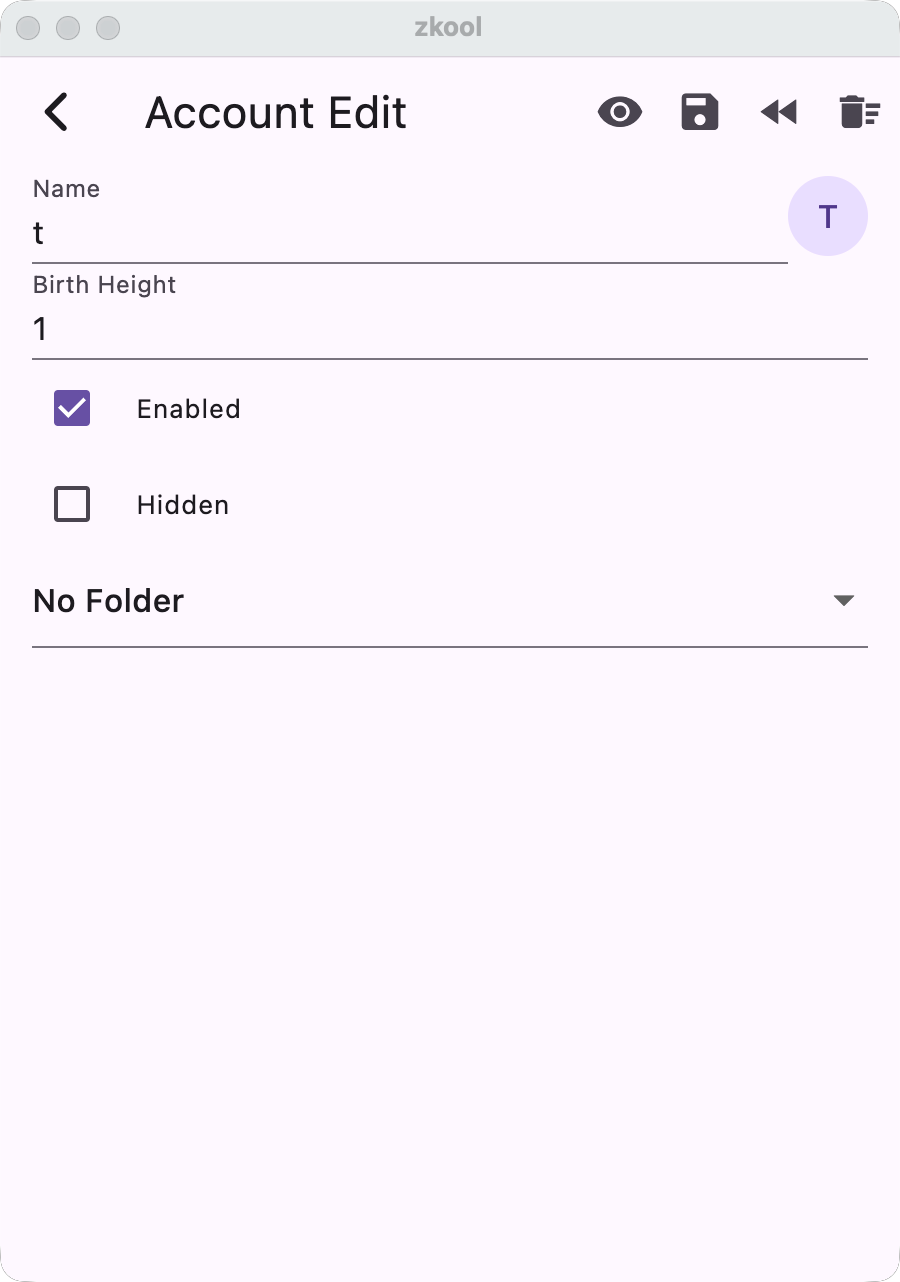The width and height of the screenshot is (900, 1282).
Task: Open the eye icon next to save
Action: [x=620, y=112]
